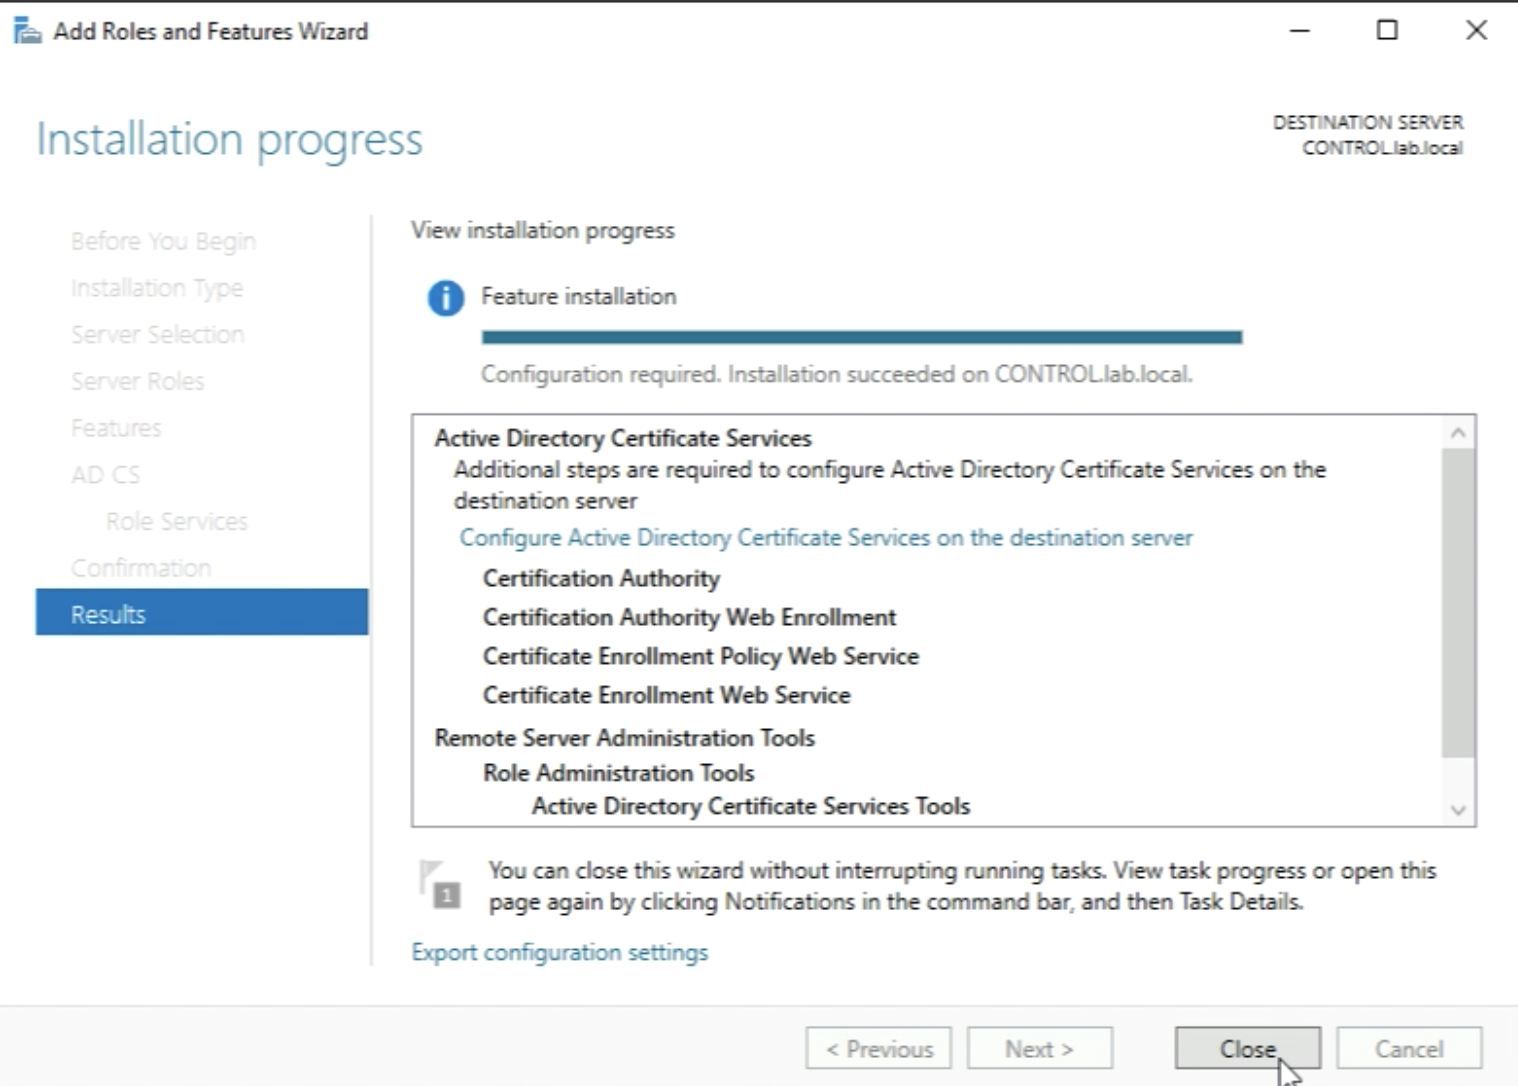The image size is (1518, 1086).
Task: Go back with the Previous button
Action: pos(878,1049)
